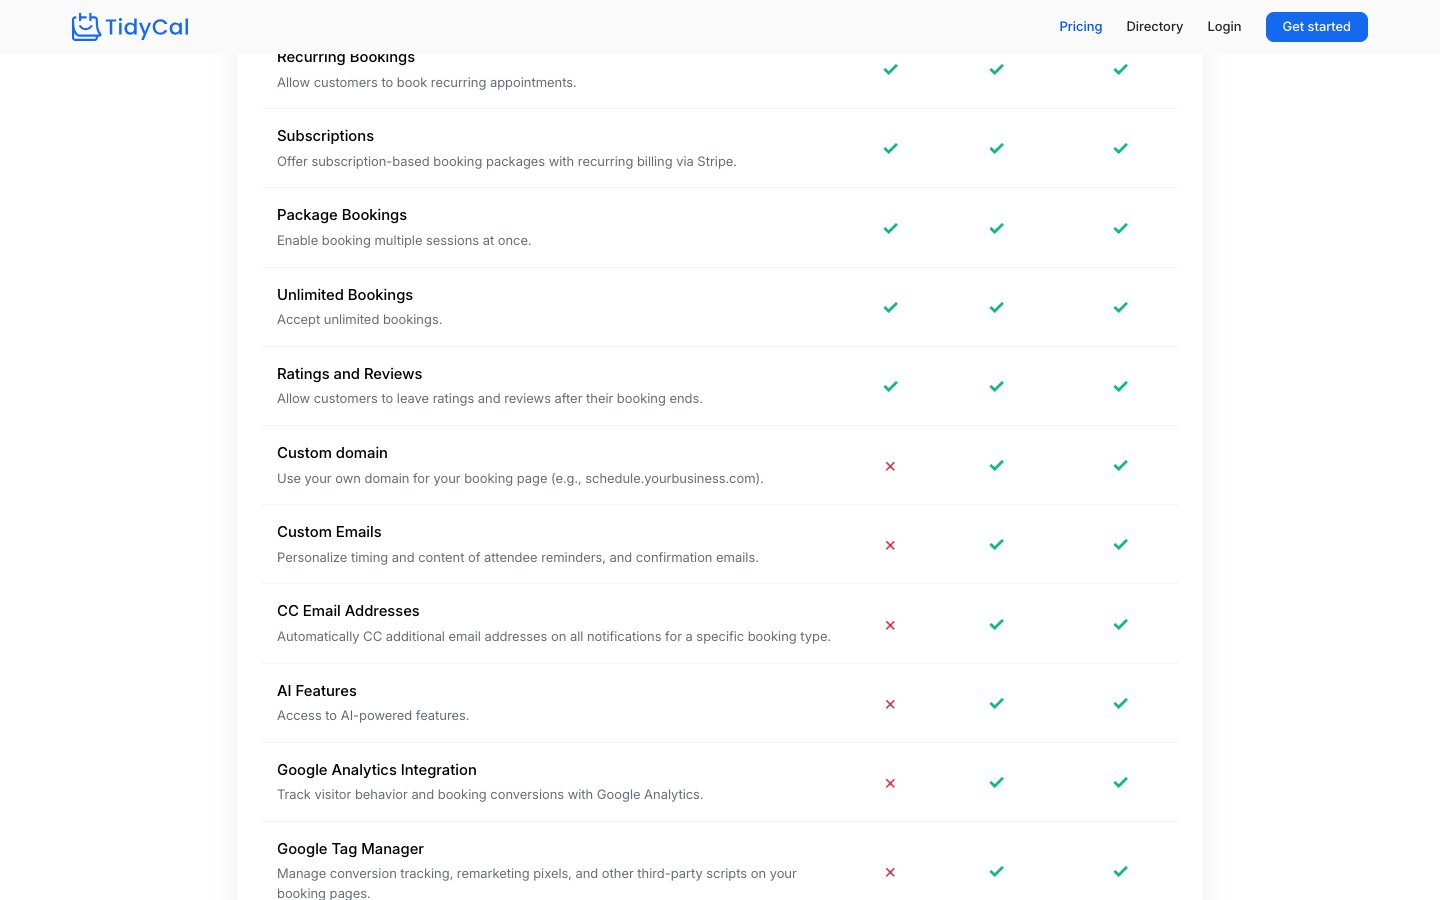The width and height of the screenshot is (1440, 900).
Task: Click red X icon for Custom domain
Action: (x=890, y=466)
